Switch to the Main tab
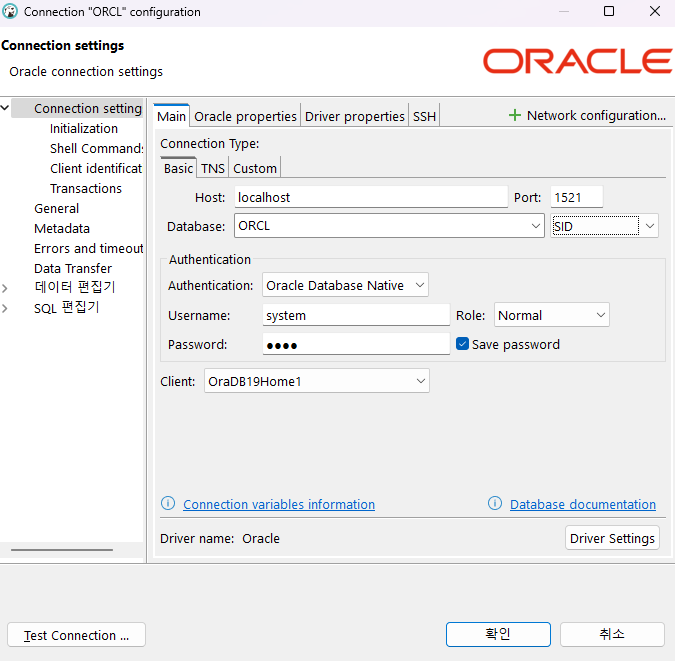Image resolution: width=675 pixels, height=661 pixels. point(171,116)
